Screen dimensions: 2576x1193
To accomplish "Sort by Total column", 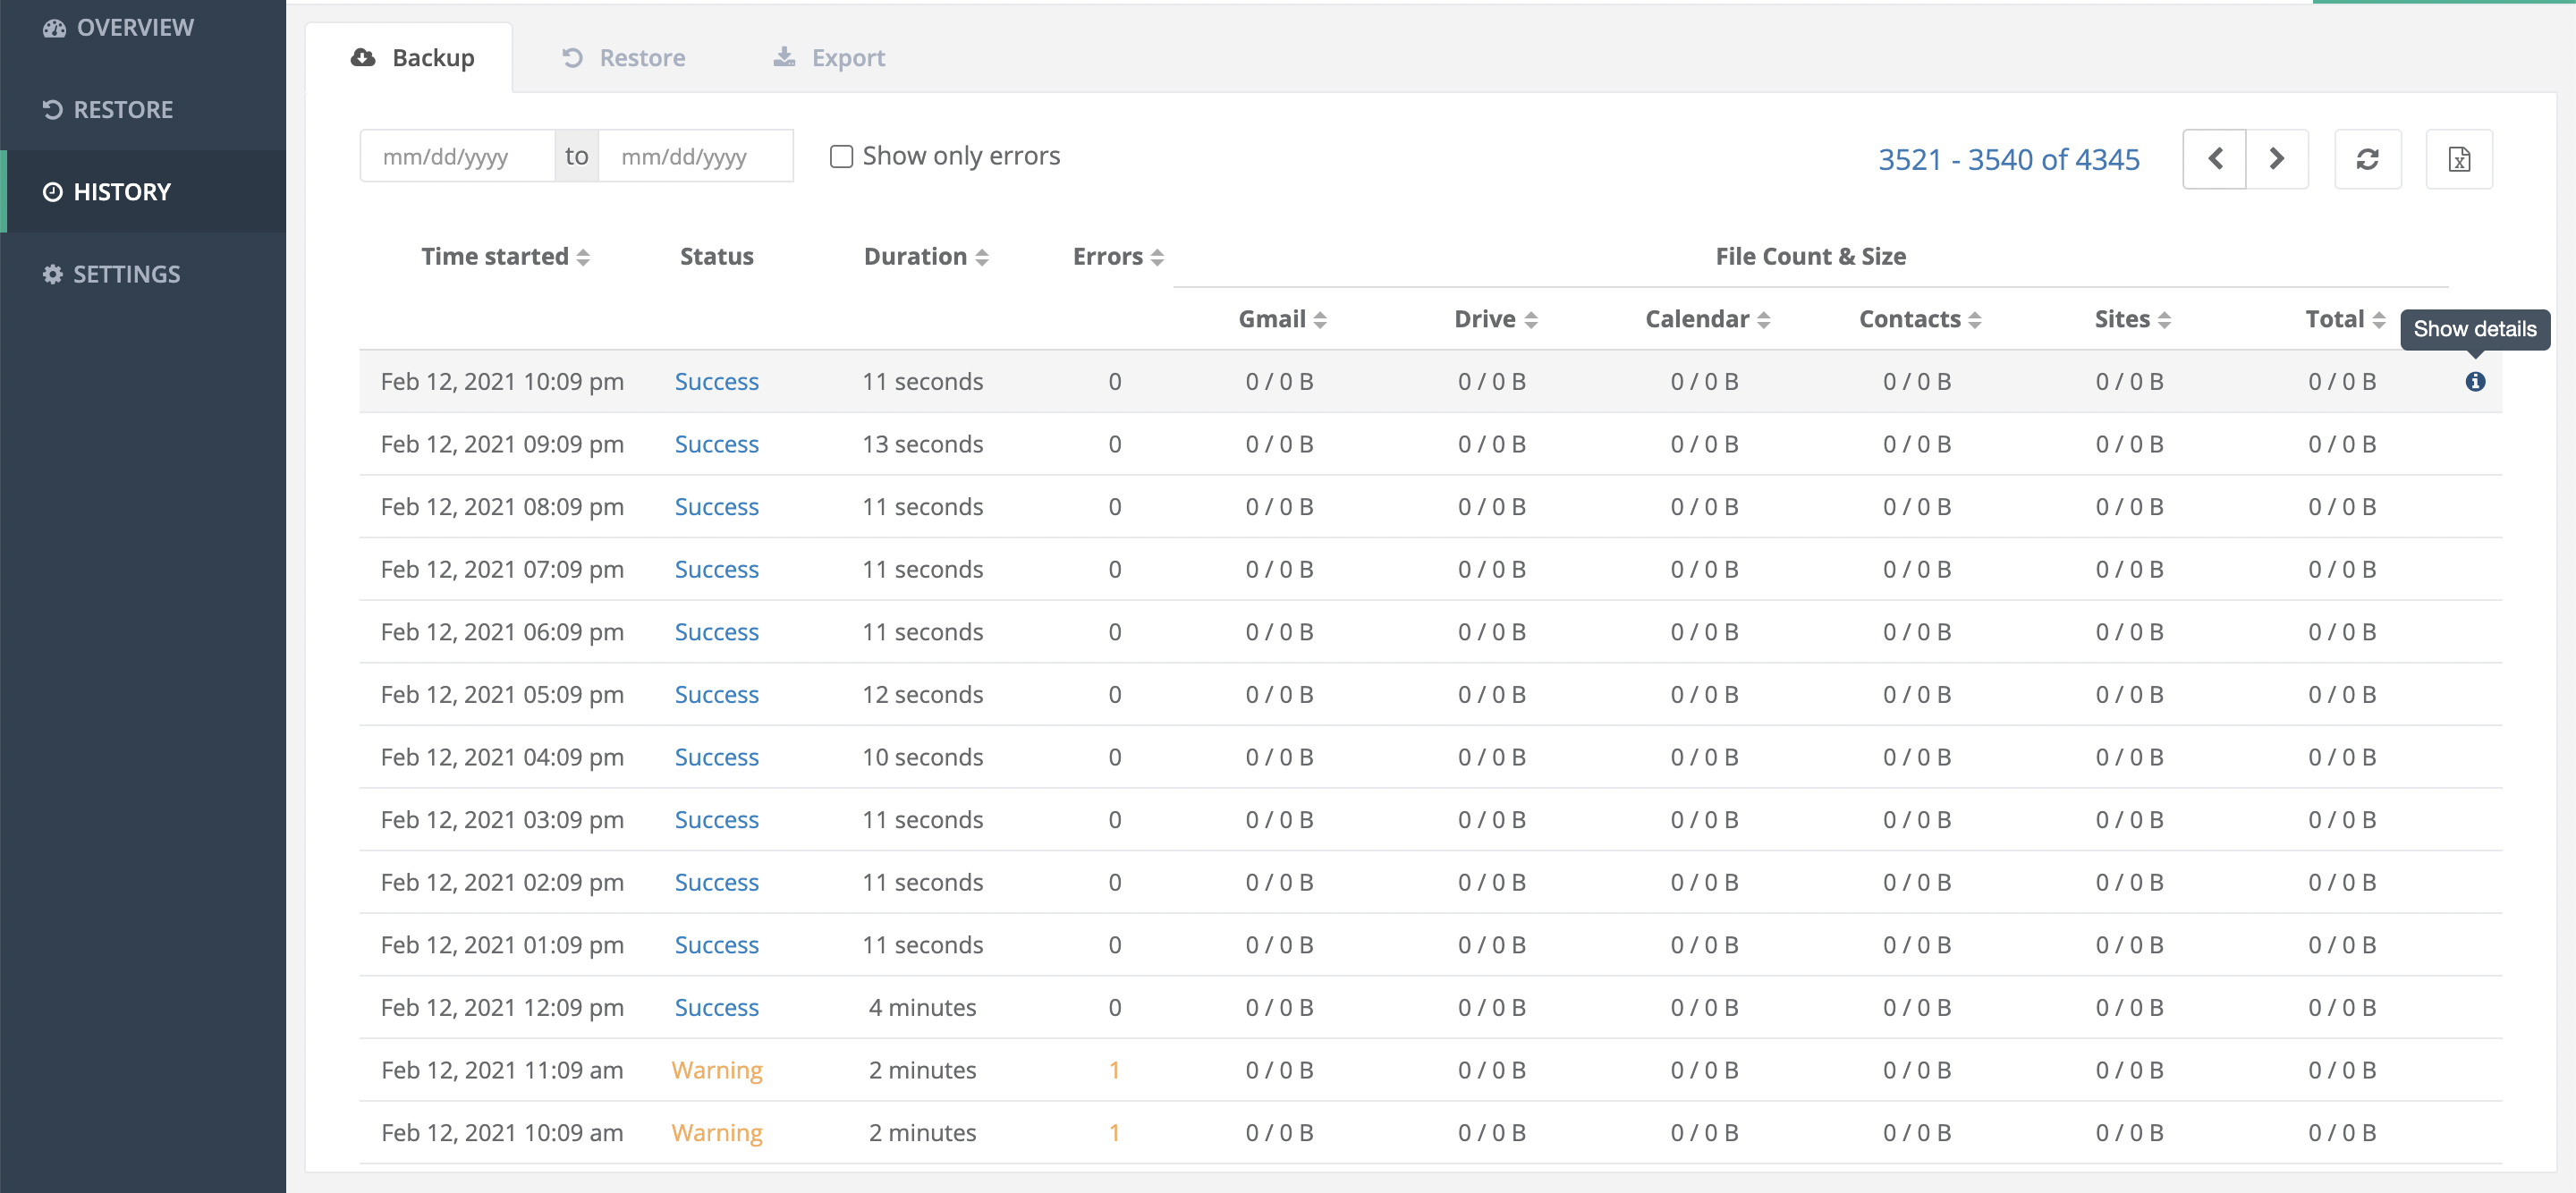I will (x=2345, y=319).
